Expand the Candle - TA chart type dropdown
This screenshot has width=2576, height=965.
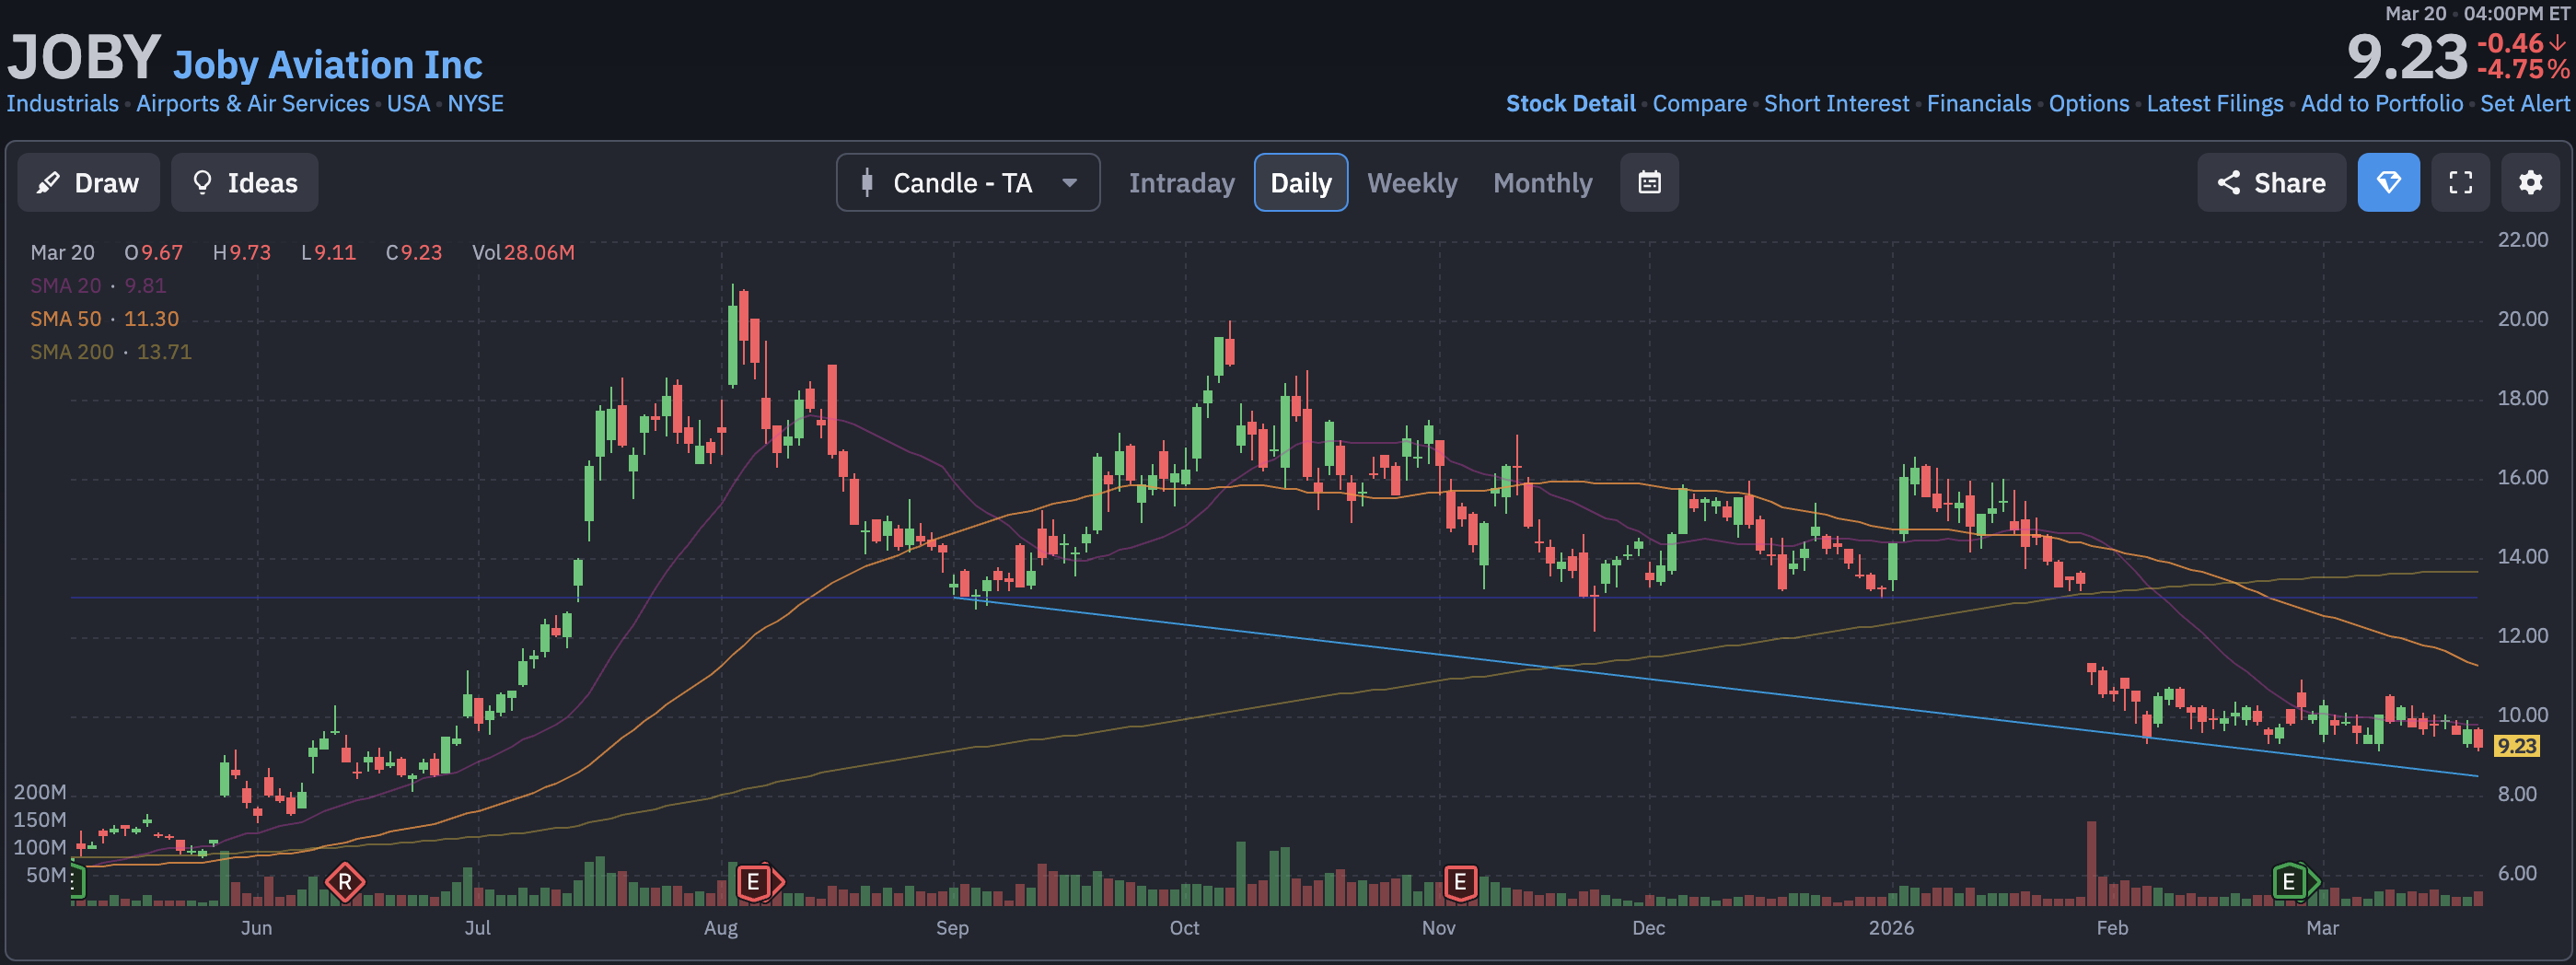point(967,182)
